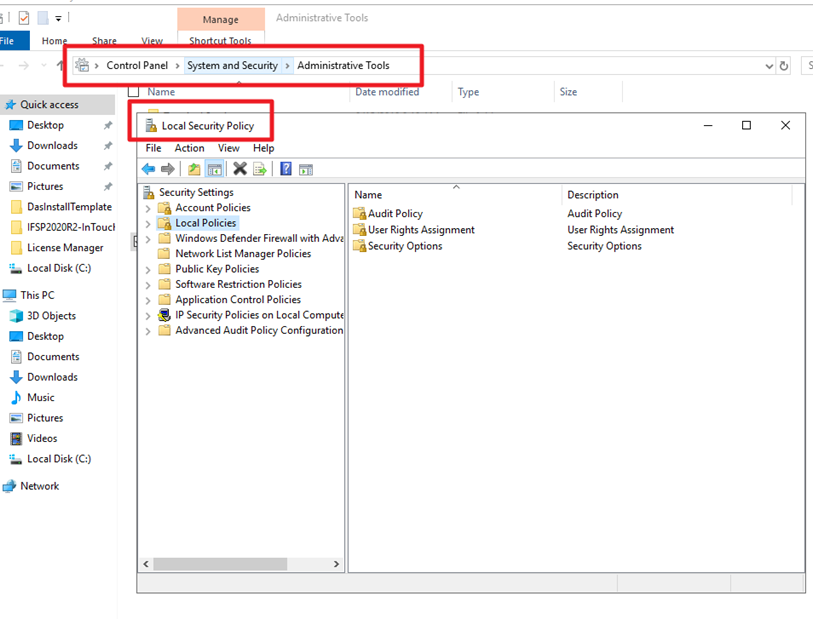Open This PC in navigation pane
This screenshot has height=619, width=813.
click(x=37, y=296)
